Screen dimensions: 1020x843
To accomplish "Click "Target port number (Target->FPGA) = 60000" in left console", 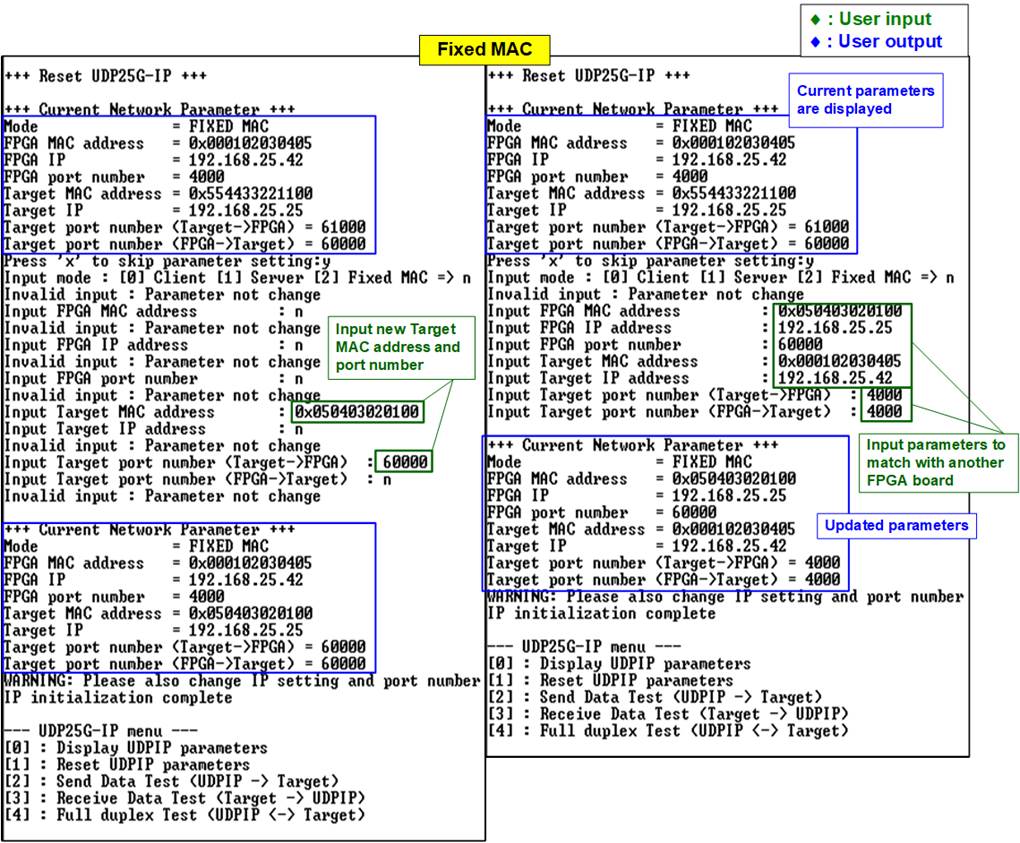I will point(185,647).
